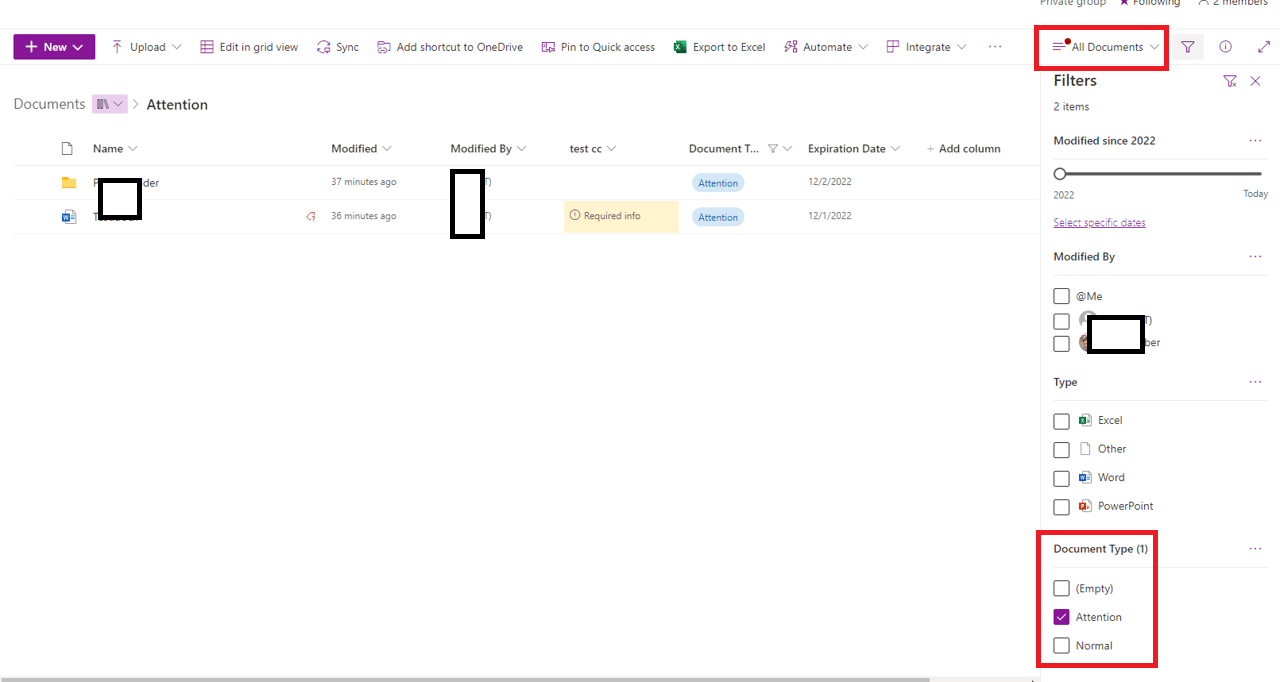The width and height of the screenshot is (1280, 682).
Task: Click the 12/2/2022 expiration date cell
Action: (x=830, y=182)
